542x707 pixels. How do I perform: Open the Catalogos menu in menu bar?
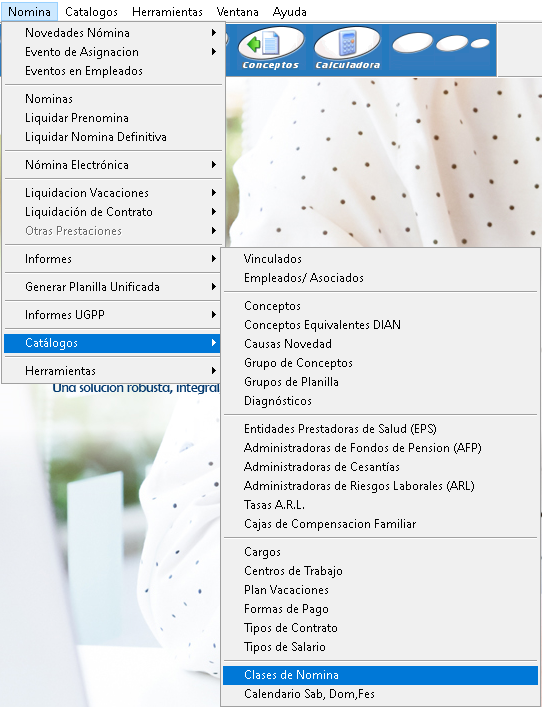click(x=92, y=12)
